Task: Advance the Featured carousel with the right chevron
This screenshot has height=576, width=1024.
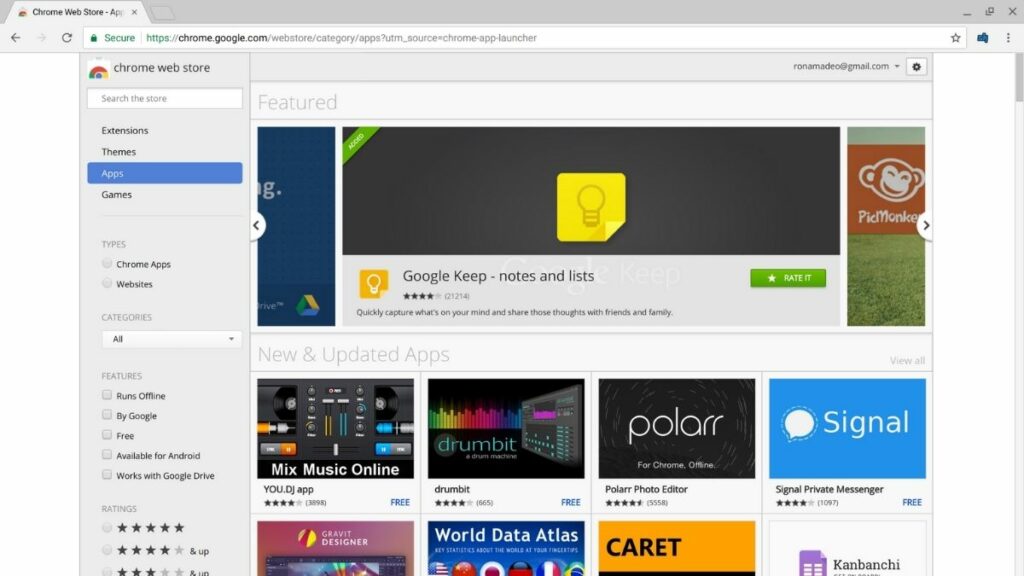Action: tap(926, 225)
